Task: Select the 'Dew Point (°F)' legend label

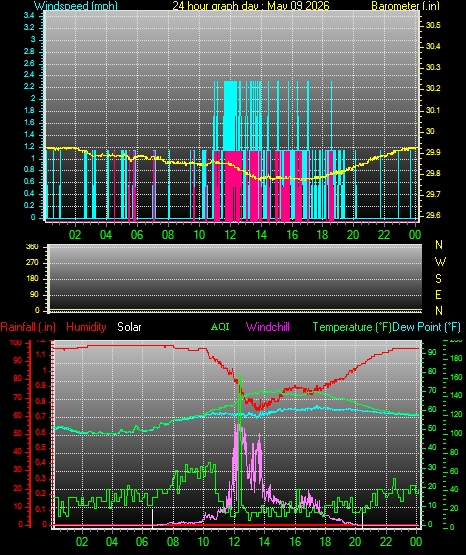Action: (x=426, y=327)
